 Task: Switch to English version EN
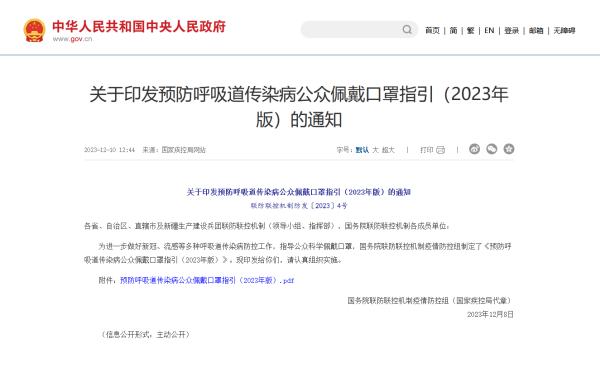pos(489,31)
